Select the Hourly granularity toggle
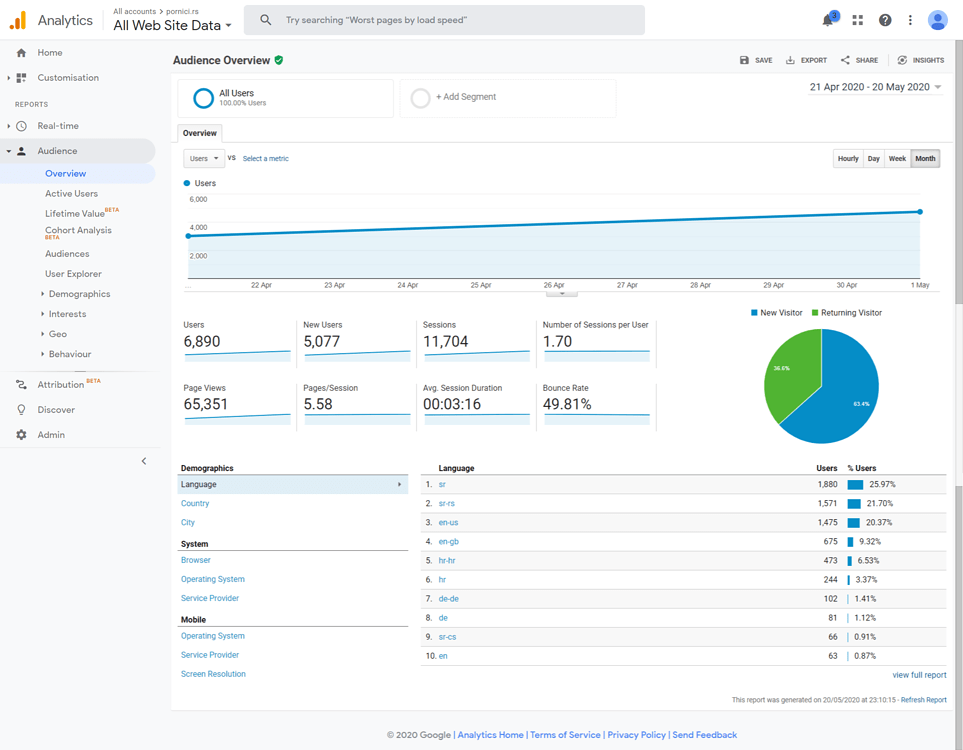 pyautogui.click(x=848, y=158)
